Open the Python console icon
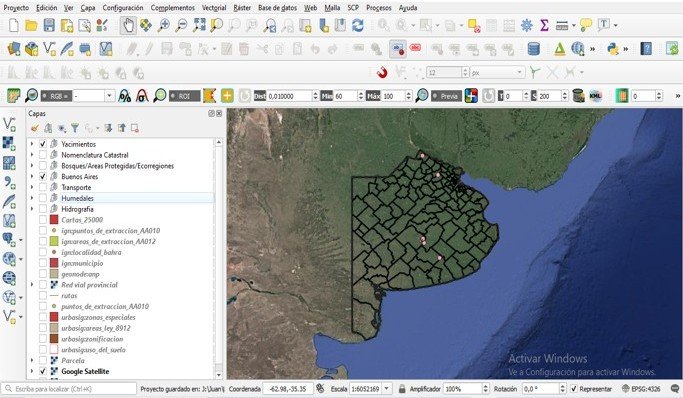This screenshot has height=398, width=683. pyautogui.click(x=612, y=49)
